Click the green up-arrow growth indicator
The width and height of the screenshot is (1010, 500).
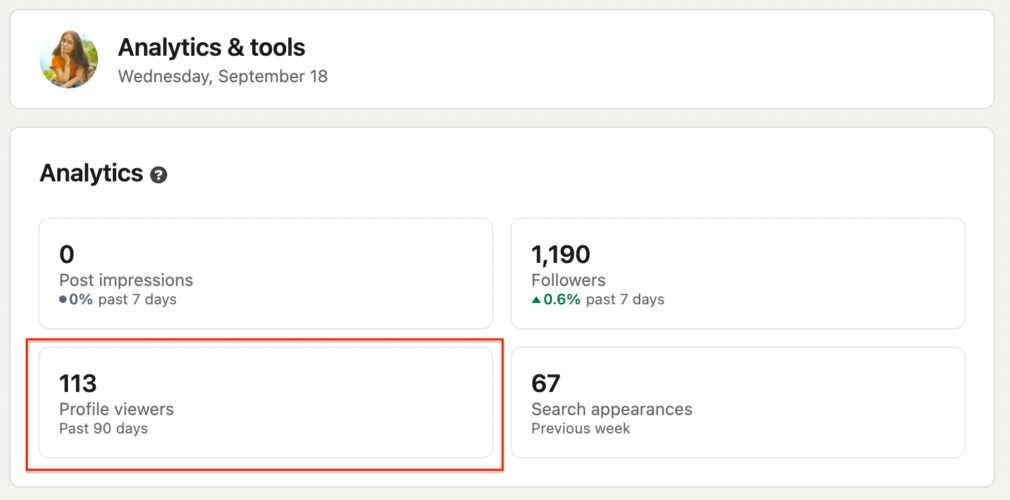coord(536,300)
